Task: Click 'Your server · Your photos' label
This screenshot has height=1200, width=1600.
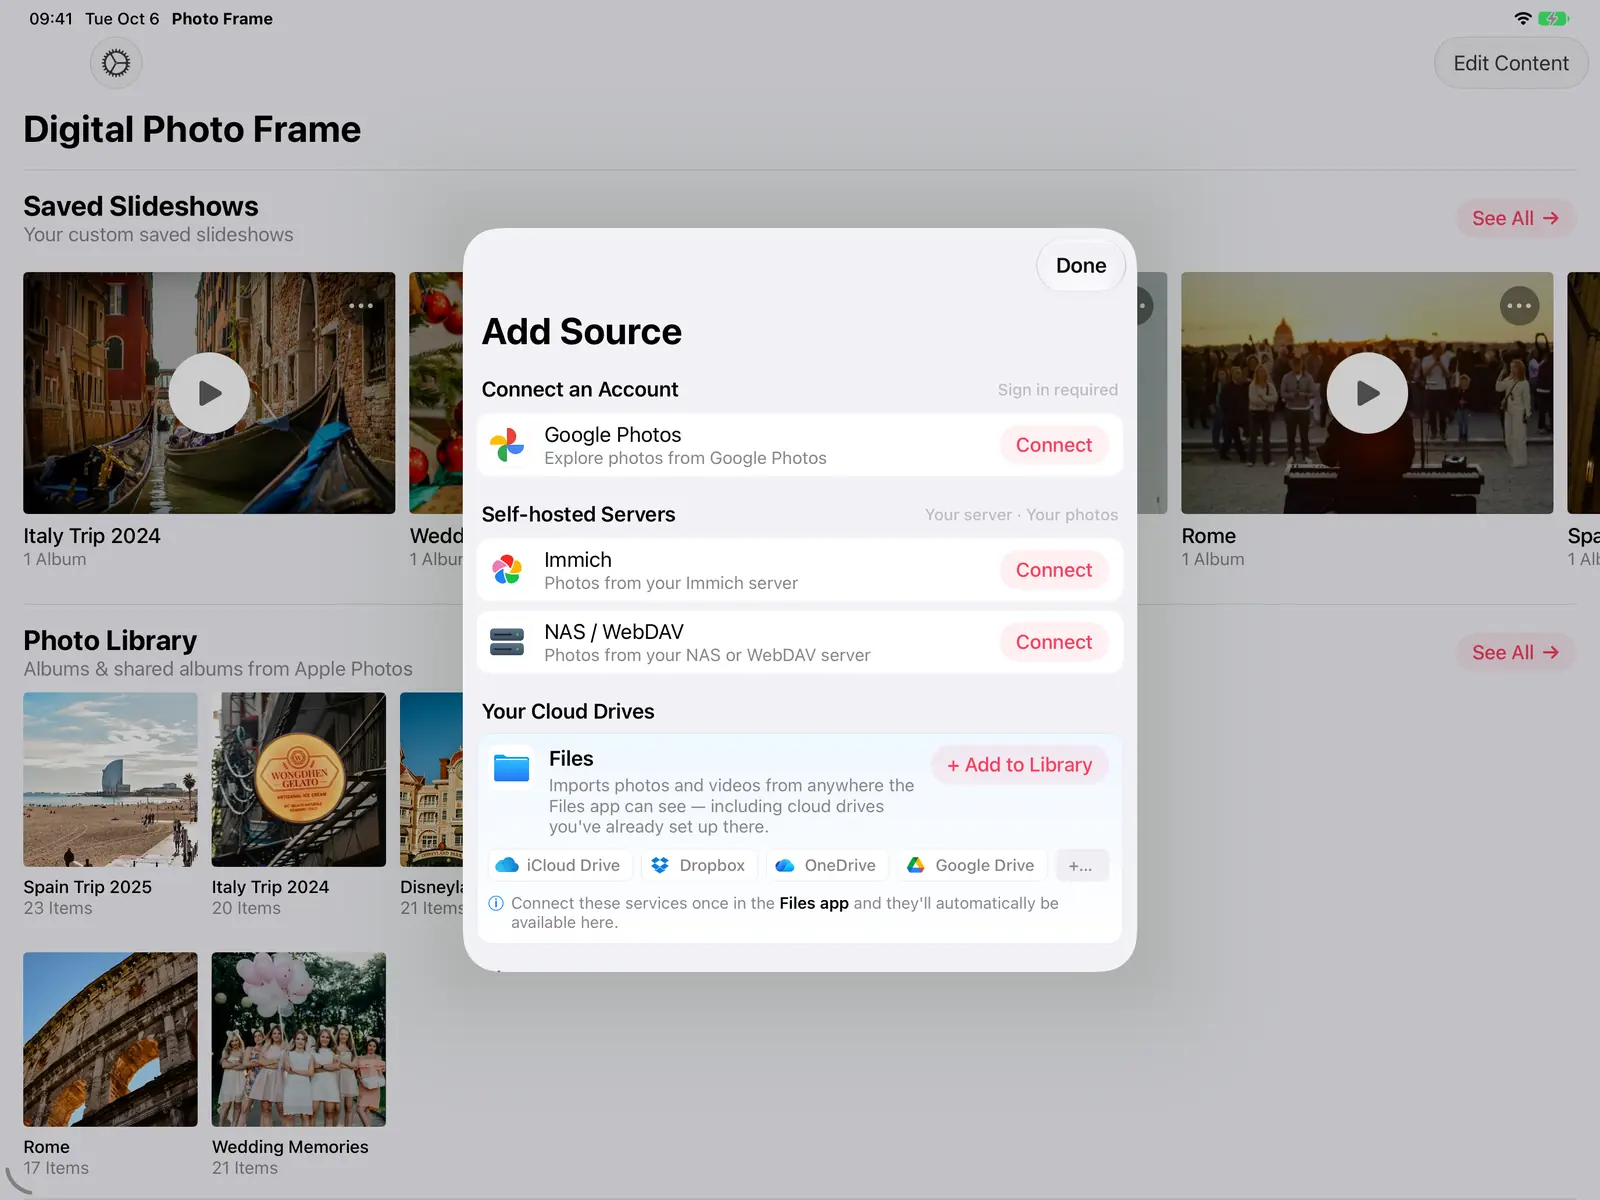Action: click(1021, 515)
